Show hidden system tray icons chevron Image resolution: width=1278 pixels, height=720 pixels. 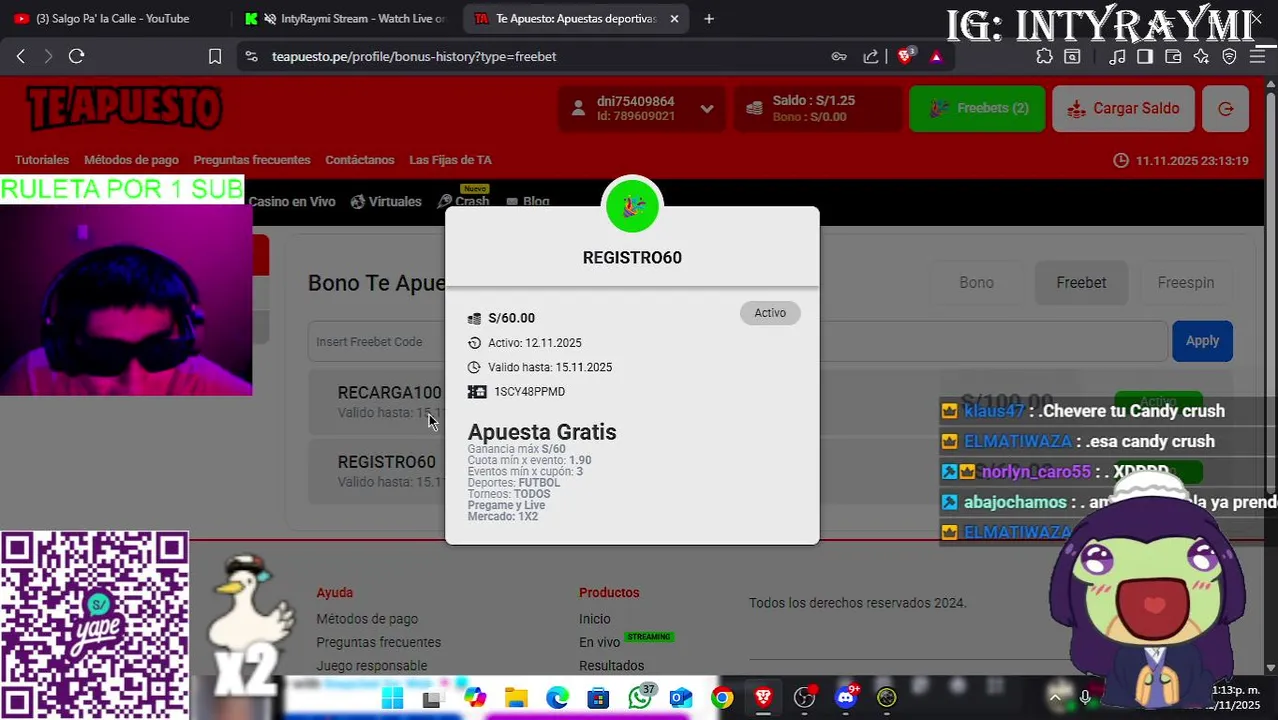1055,697
